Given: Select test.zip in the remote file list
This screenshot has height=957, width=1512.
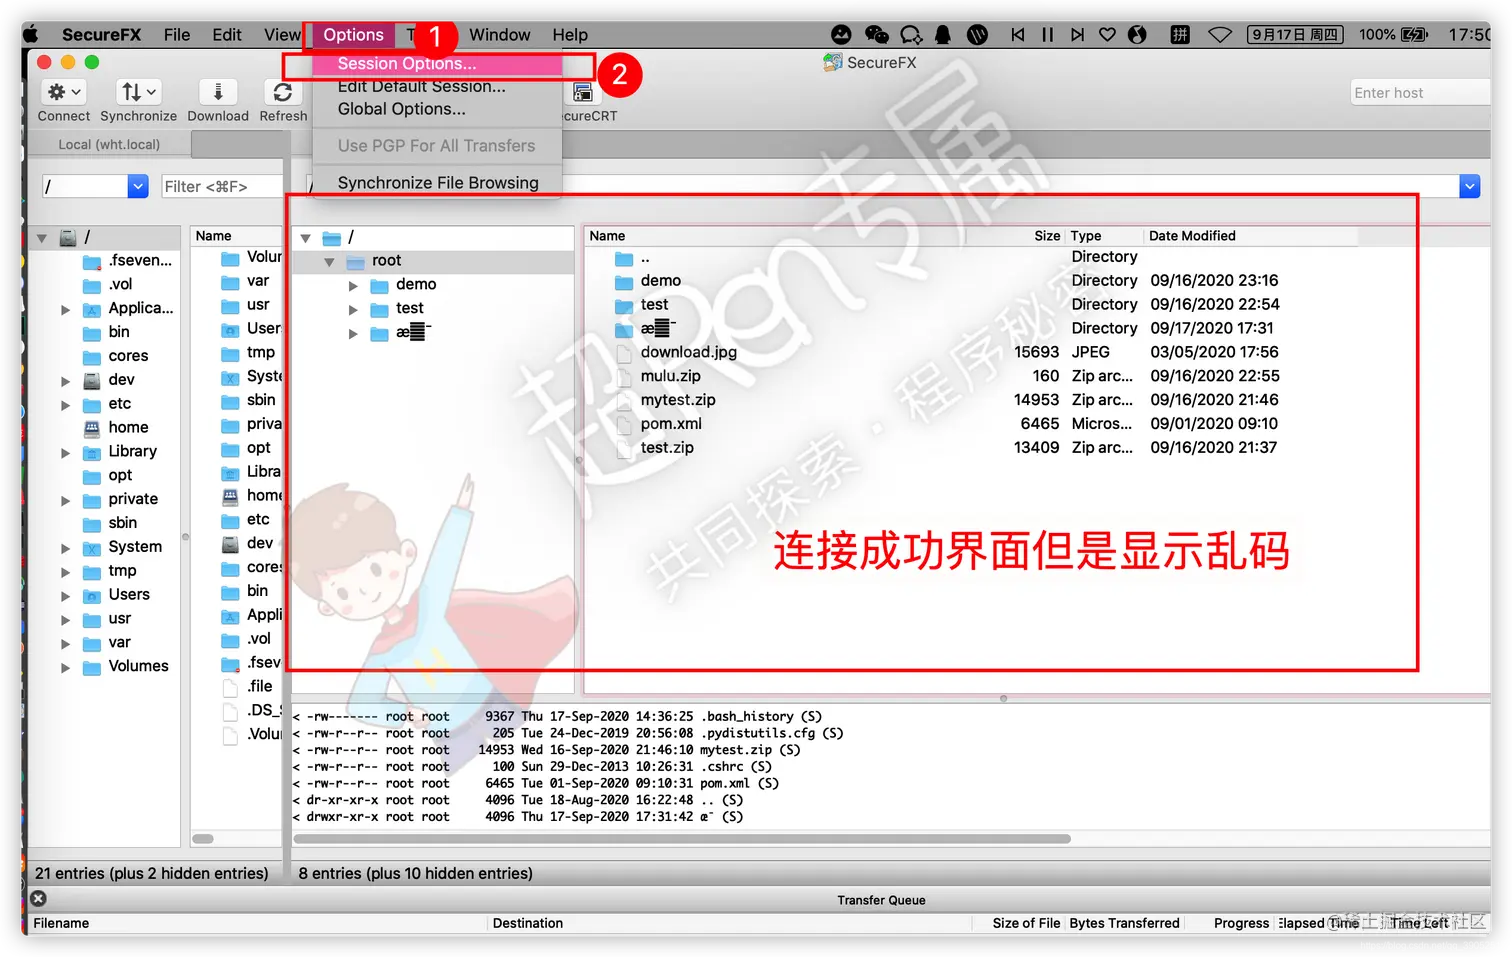Looking at the screenshot, I should point(667,448).
